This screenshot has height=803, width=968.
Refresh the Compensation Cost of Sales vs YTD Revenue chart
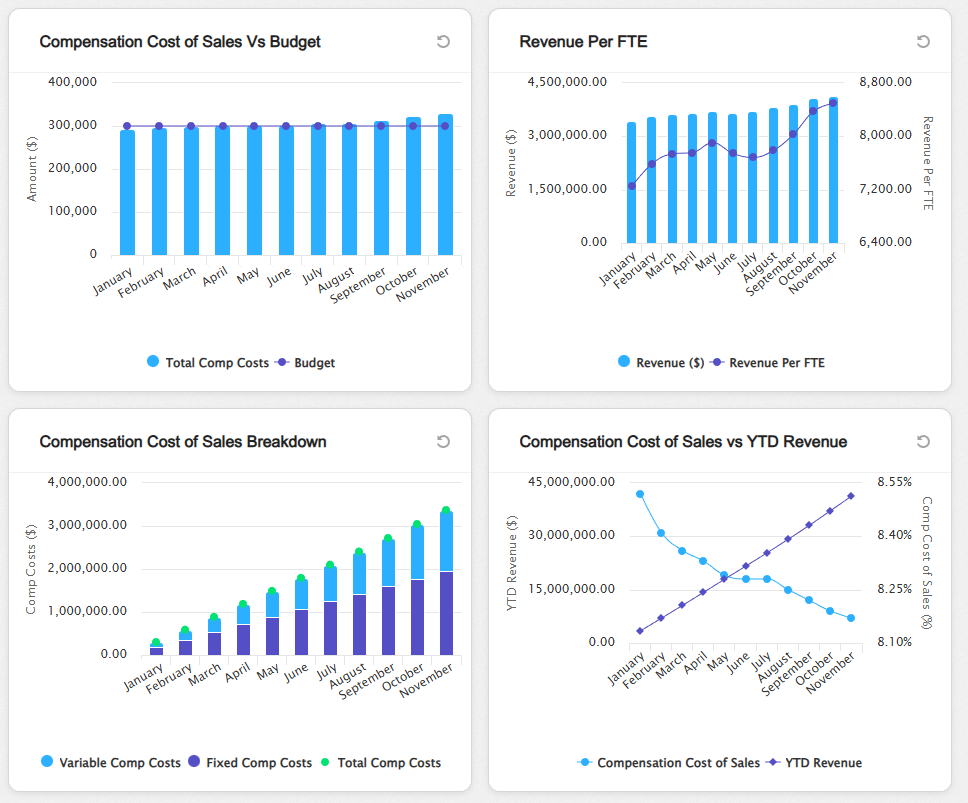coord(923,441)
